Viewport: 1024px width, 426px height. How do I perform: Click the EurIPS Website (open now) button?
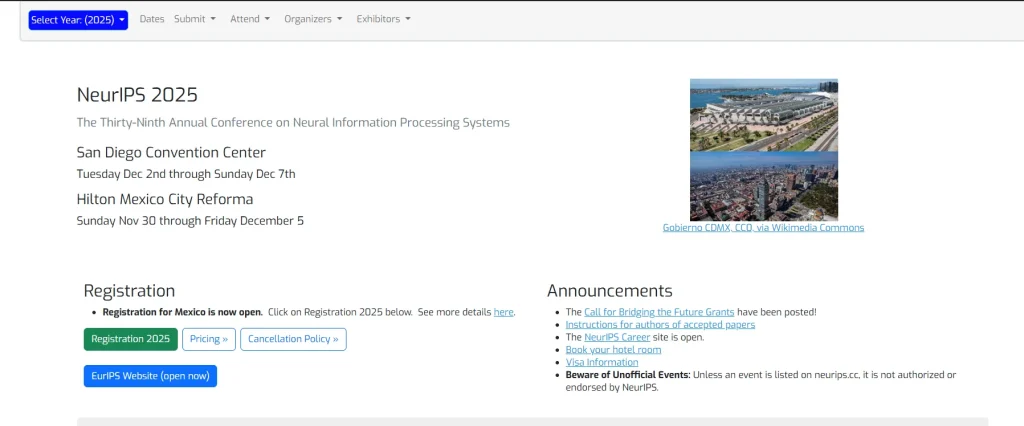(x=150, y=376)
